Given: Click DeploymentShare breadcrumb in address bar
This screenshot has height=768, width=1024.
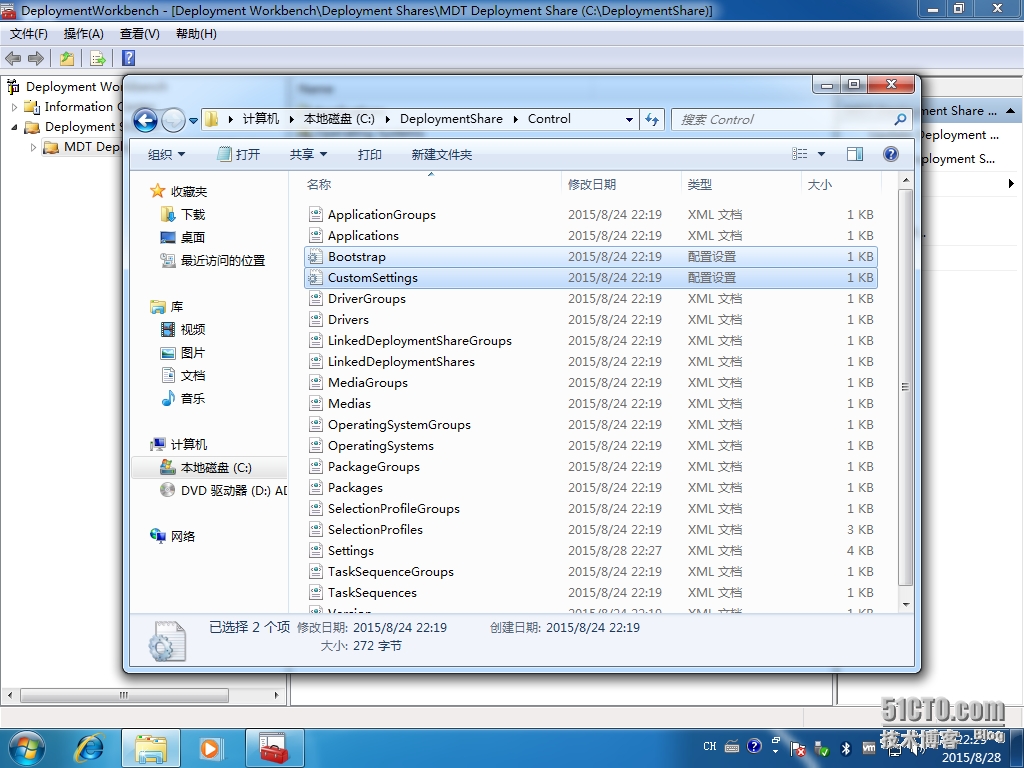Looking at the screenshot, I should (451, 119).
